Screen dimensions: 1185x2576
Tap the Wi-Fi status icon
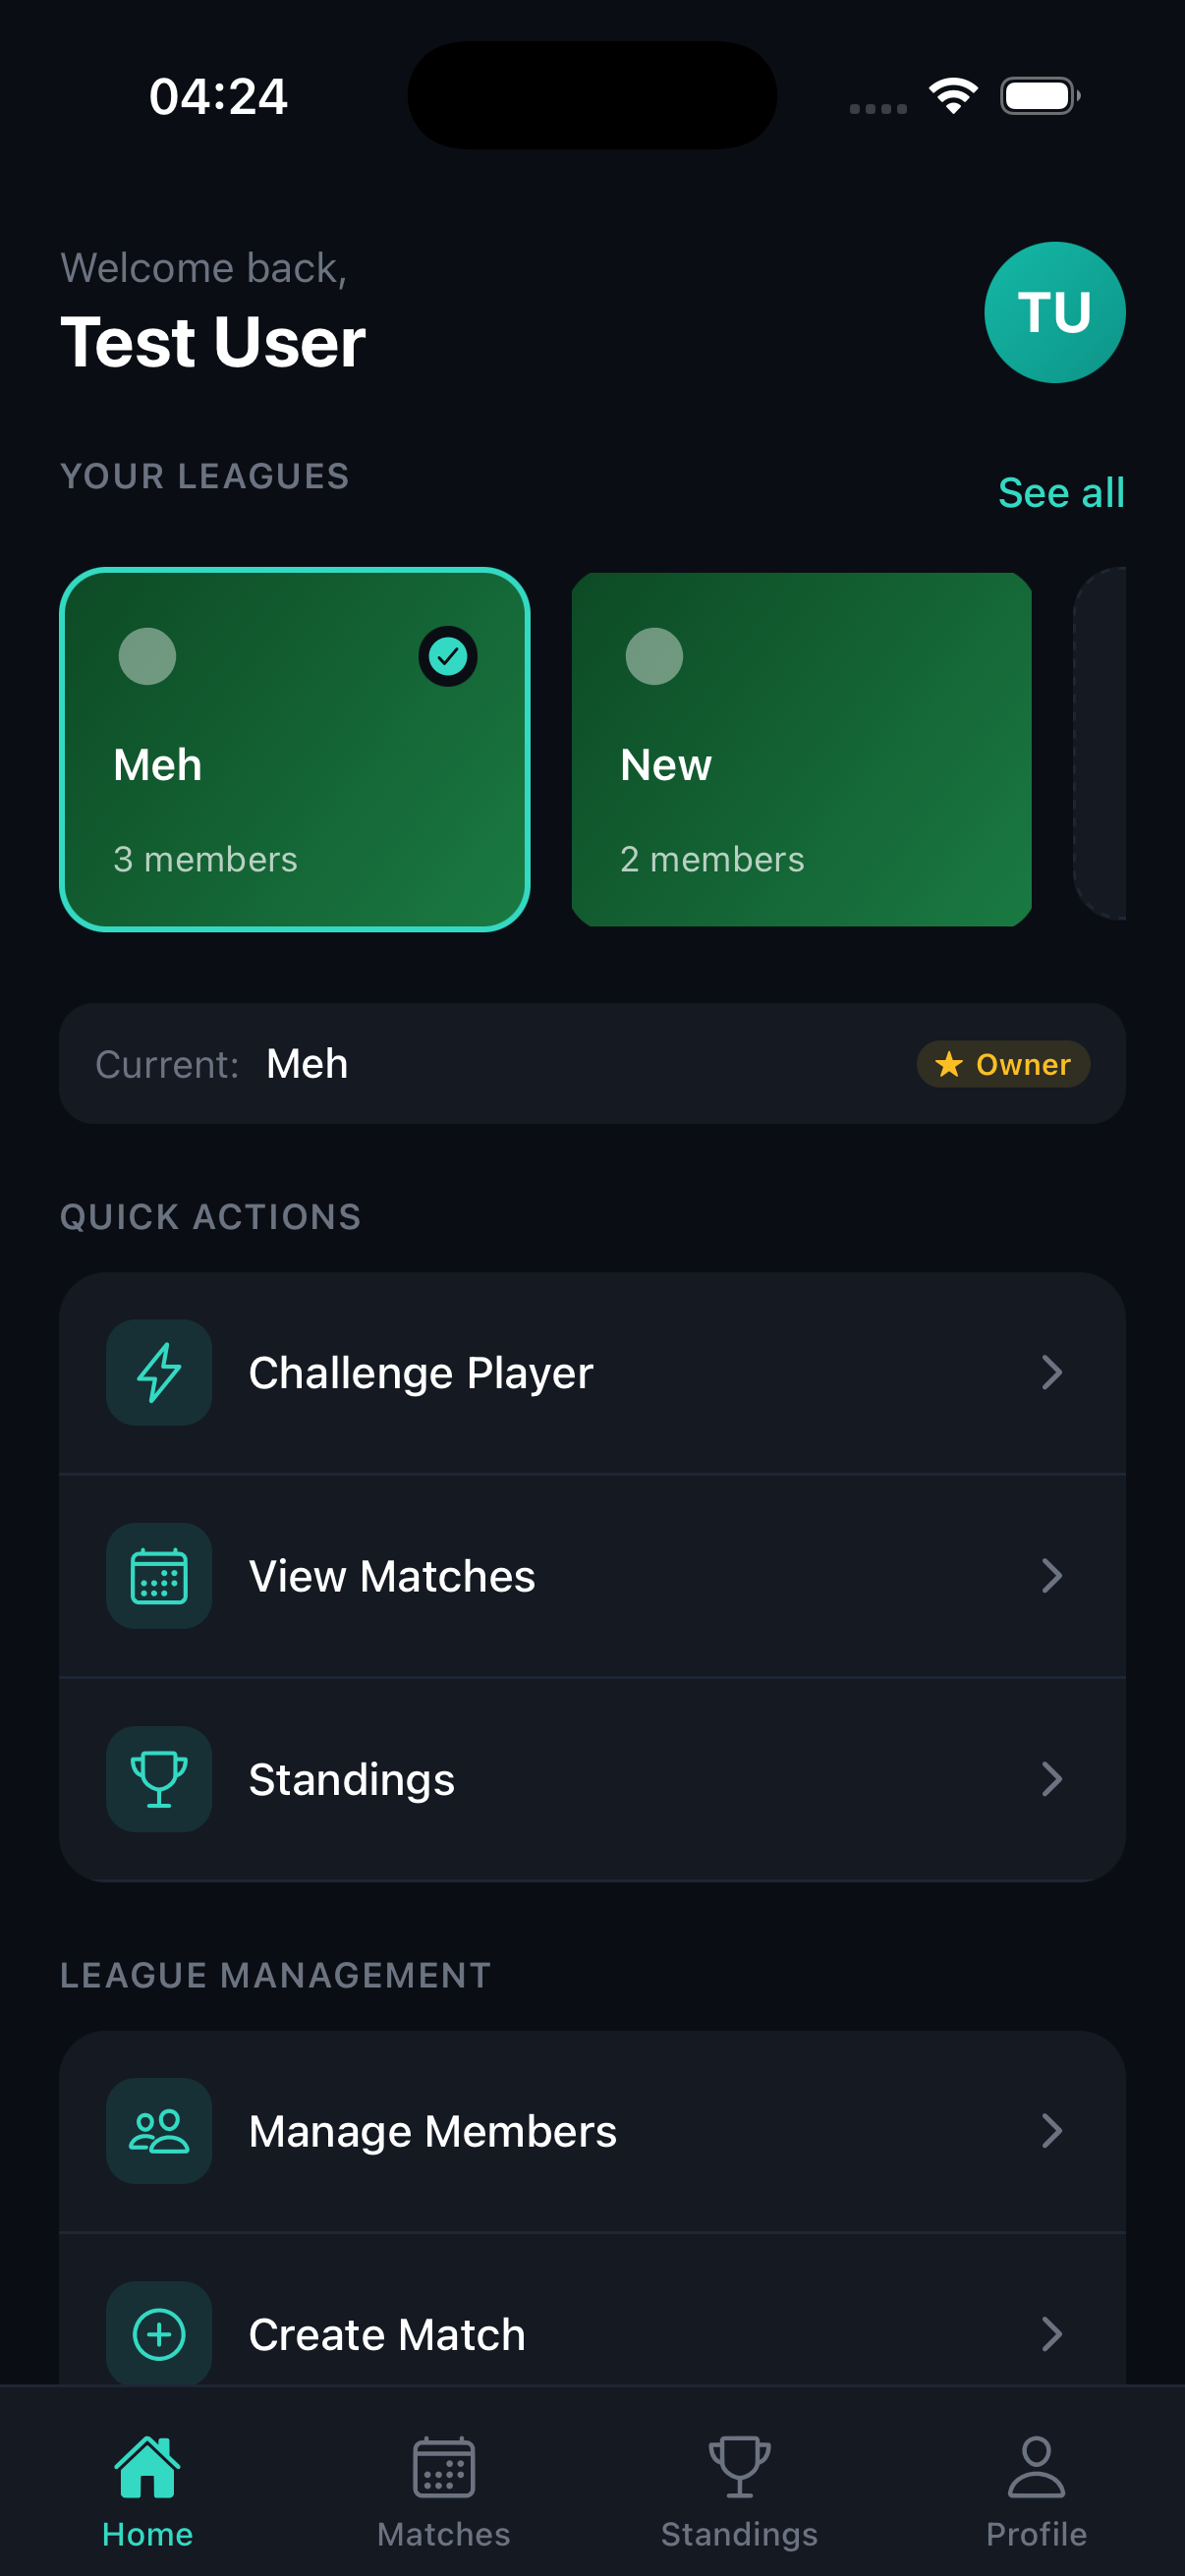click(953, 96)
